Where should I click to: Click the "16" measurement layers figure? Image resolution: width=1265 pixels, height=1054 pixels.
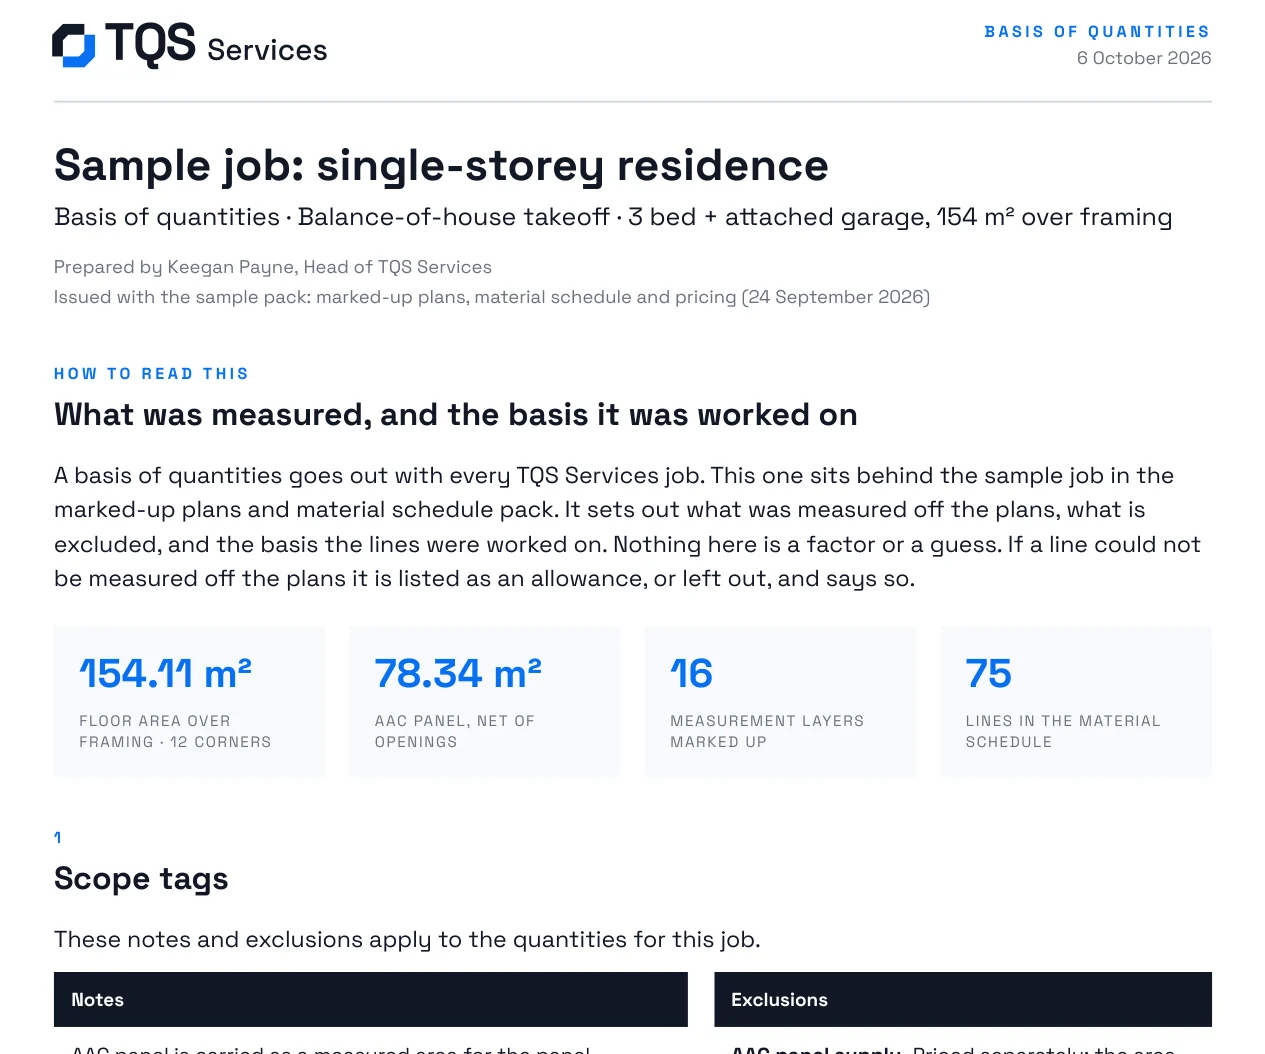tap(691, 674)
